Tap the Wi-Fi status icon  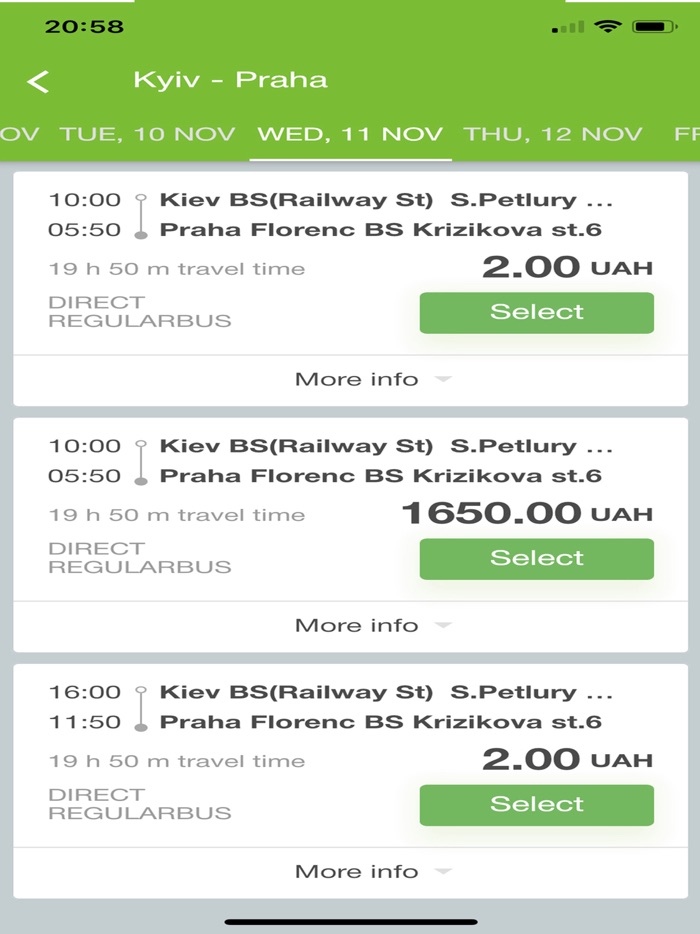607,27
